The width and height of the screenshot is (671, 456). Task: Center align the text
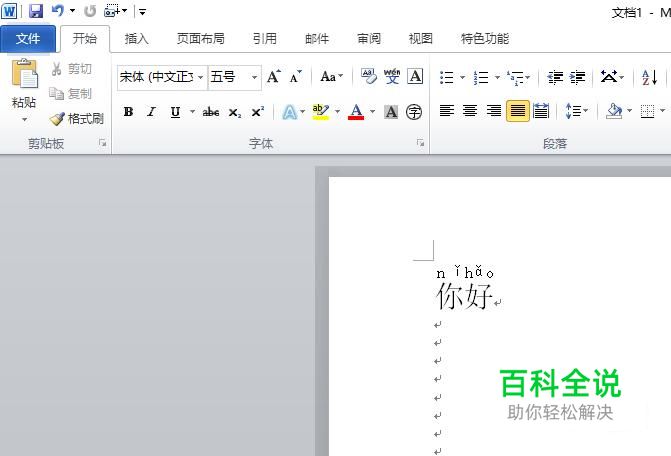point(470,111)
